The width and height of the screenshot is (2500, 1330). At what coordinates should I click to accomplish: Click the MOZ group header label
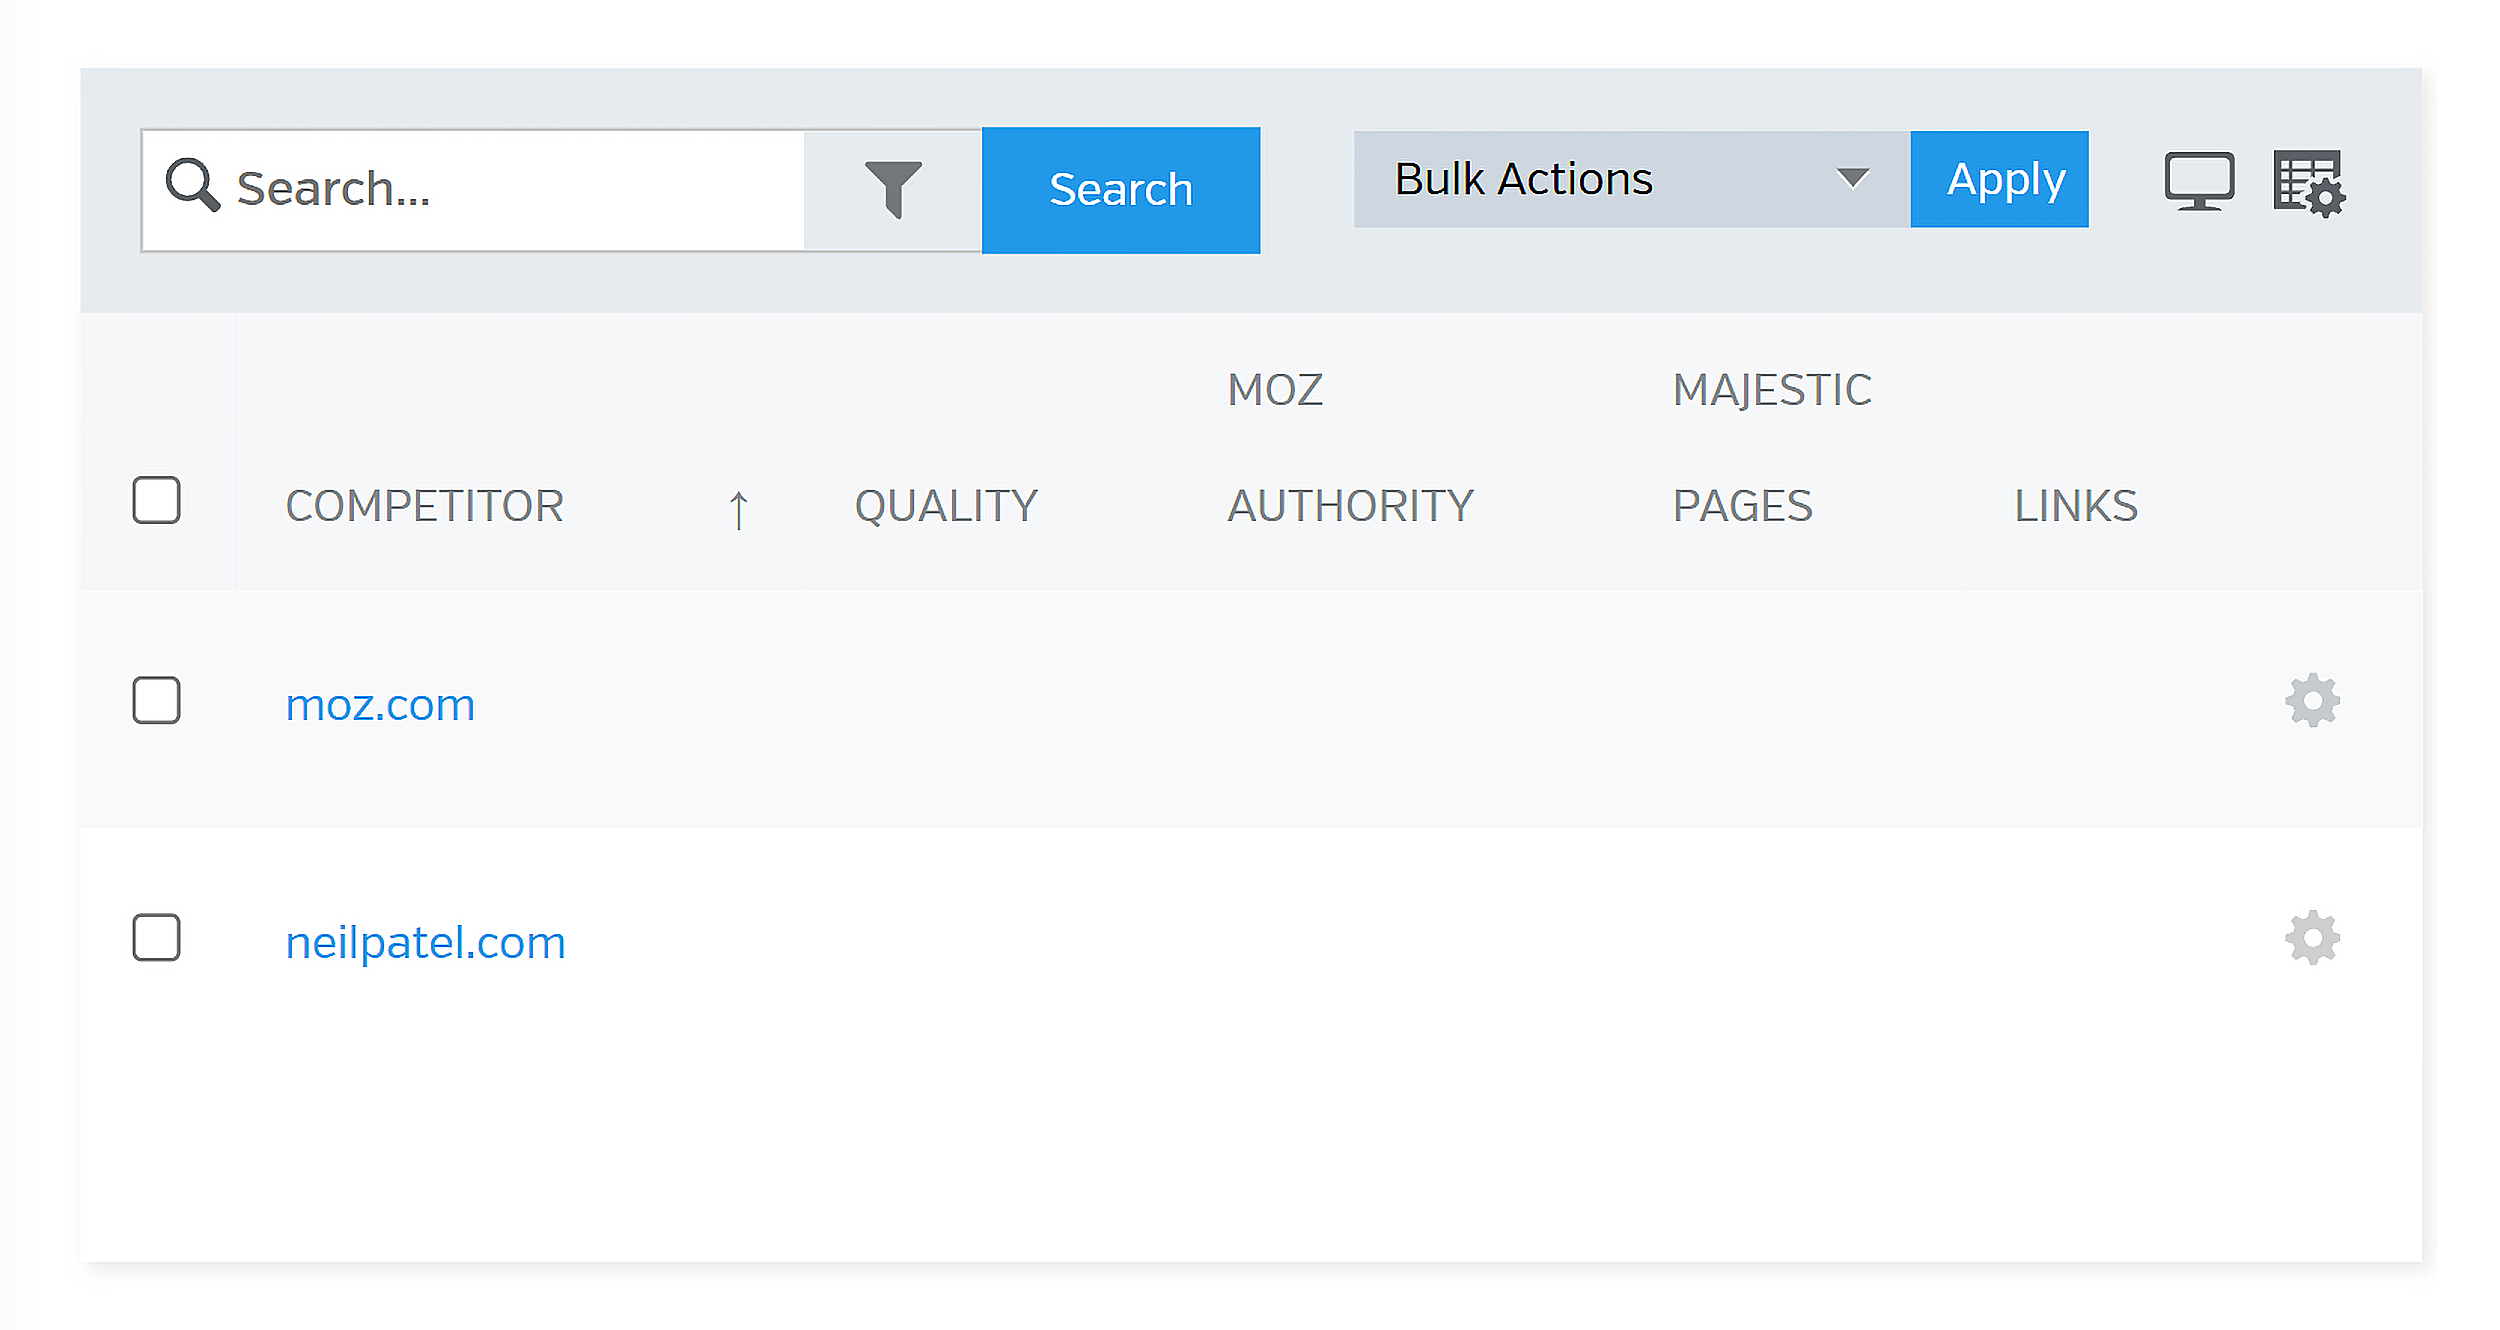coord(1274,390)
